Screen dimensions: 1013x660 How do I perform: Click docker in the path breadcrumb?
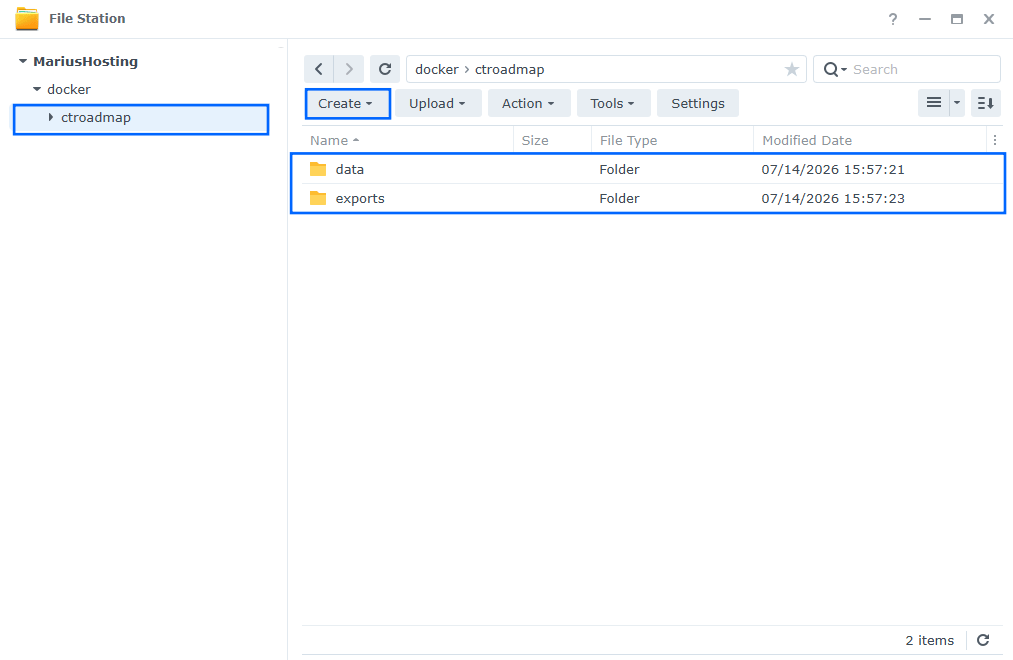click(437, 69)
